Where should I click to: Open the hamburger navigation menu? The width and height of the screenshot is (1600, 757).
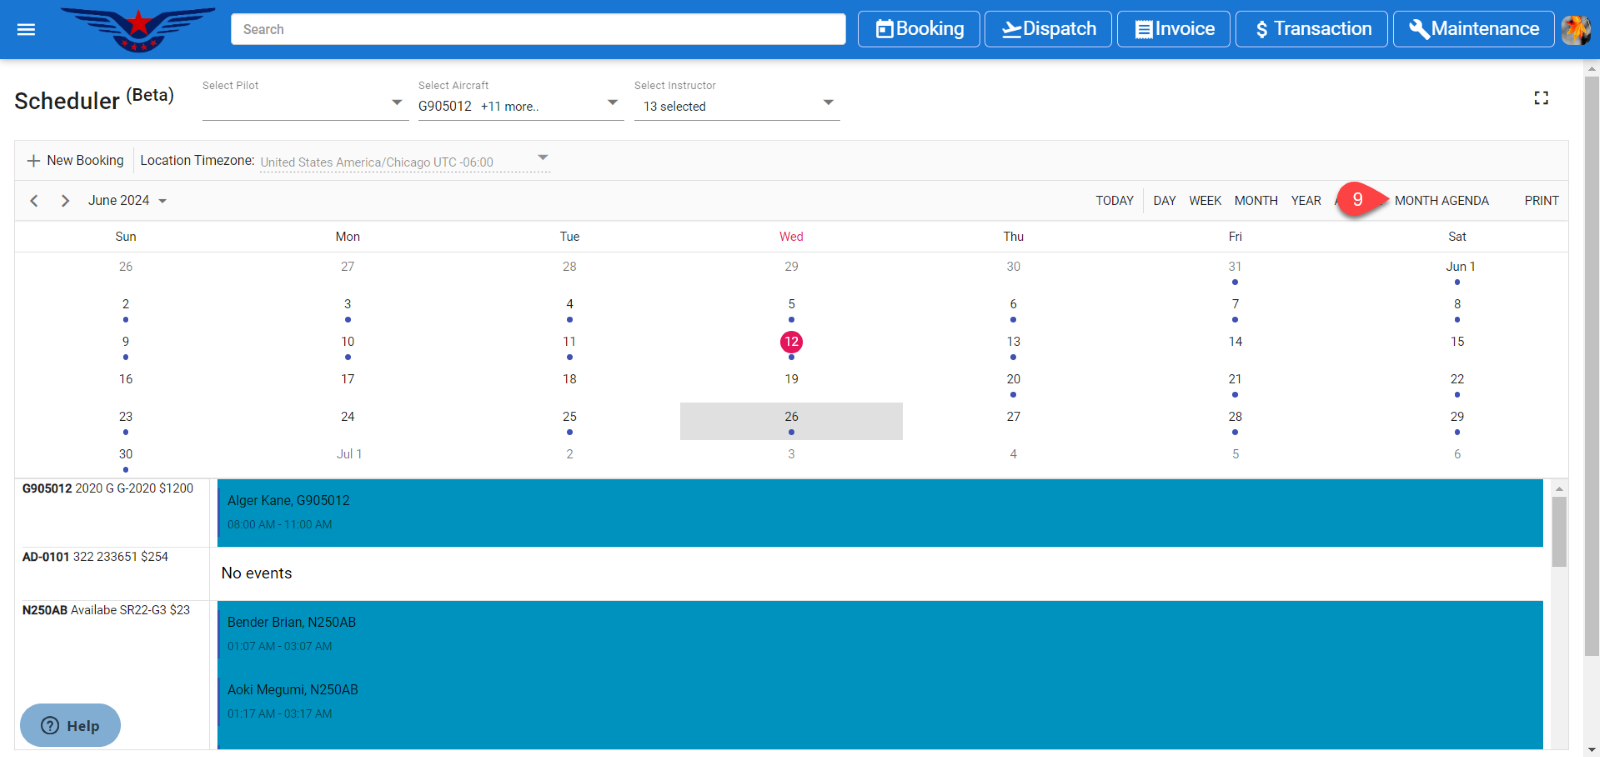(26, 30)
